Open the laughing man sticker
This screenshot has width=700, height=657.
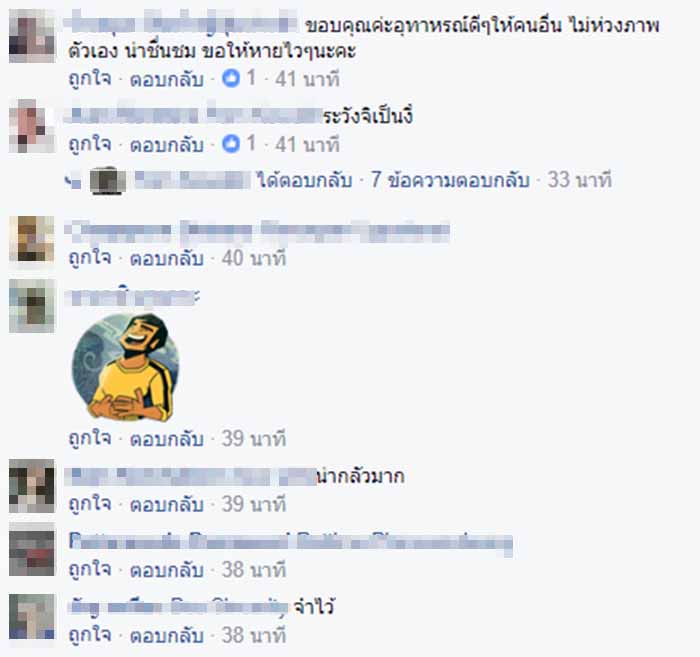pos(125,367)
